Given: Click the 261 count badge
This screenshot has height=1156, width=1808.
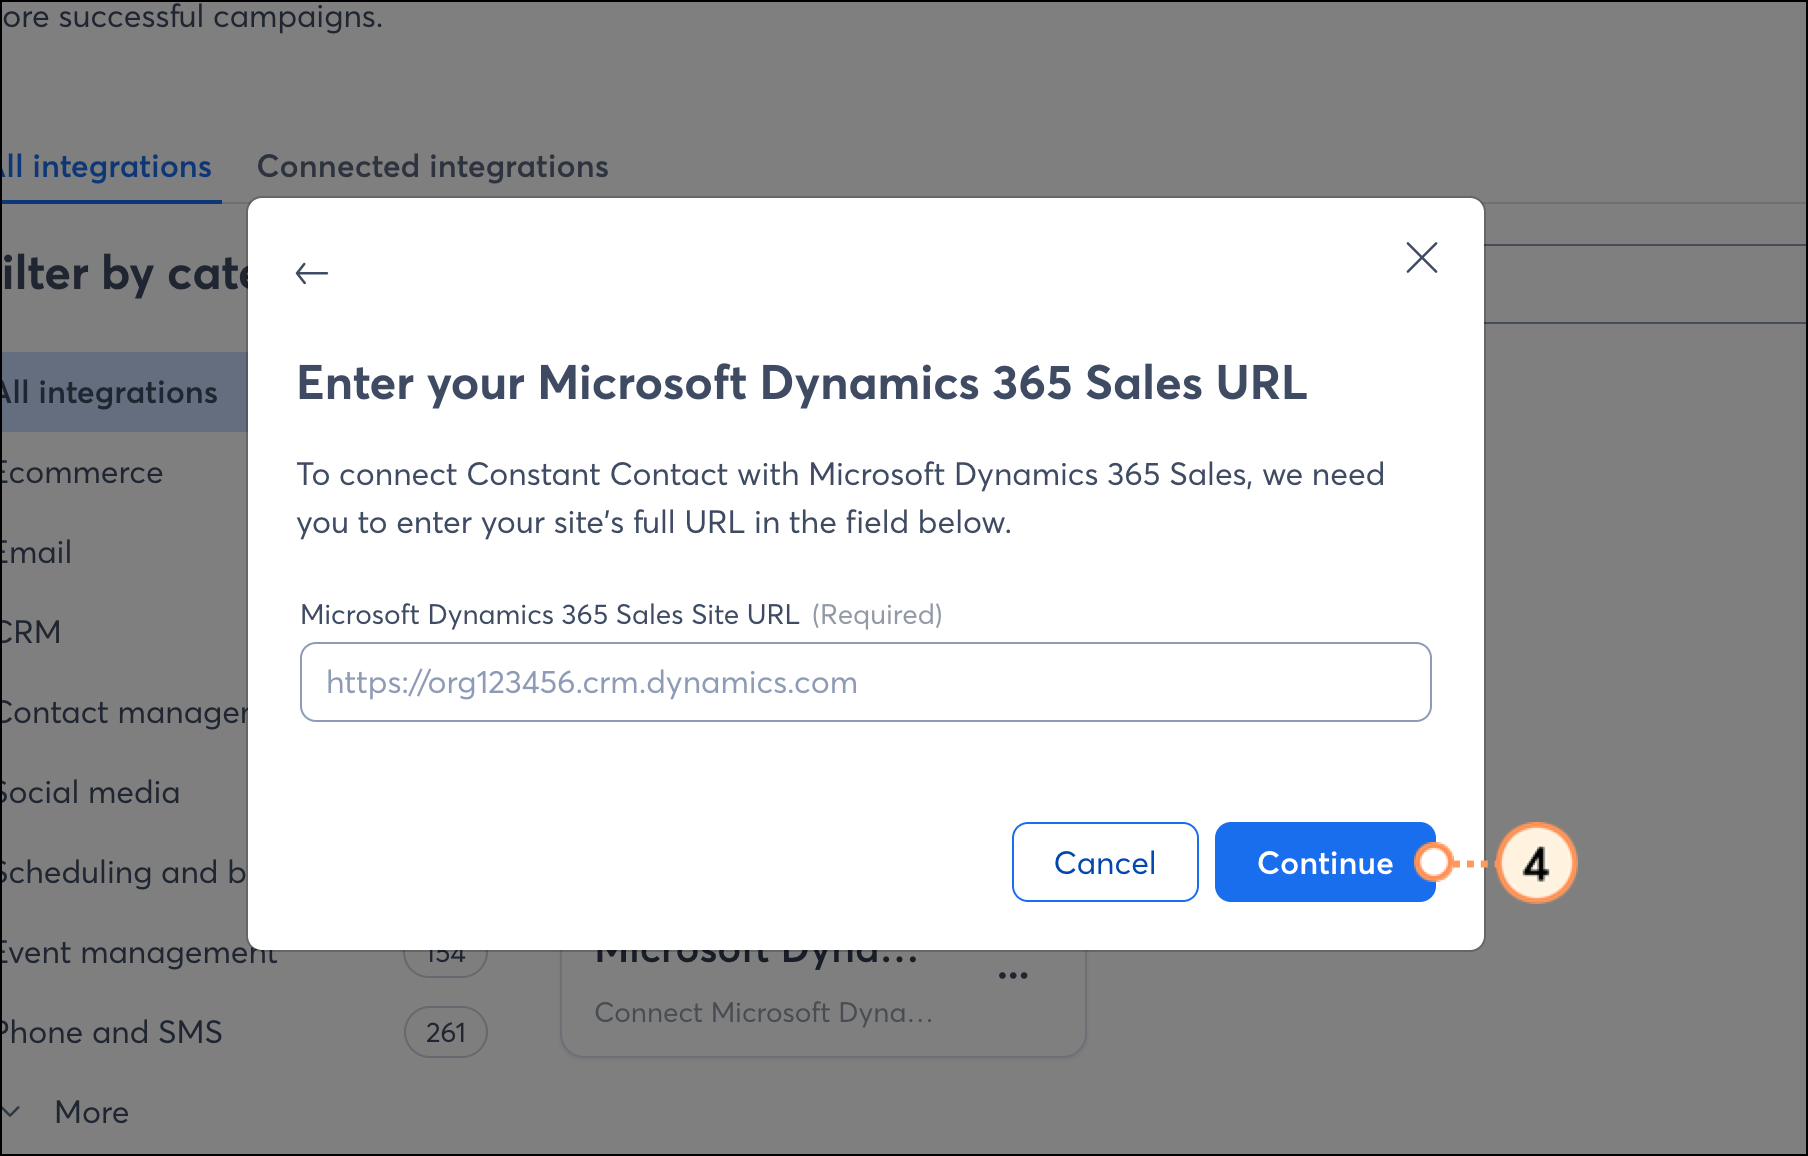Looking at the screenshot, I should pos(446,1032).
